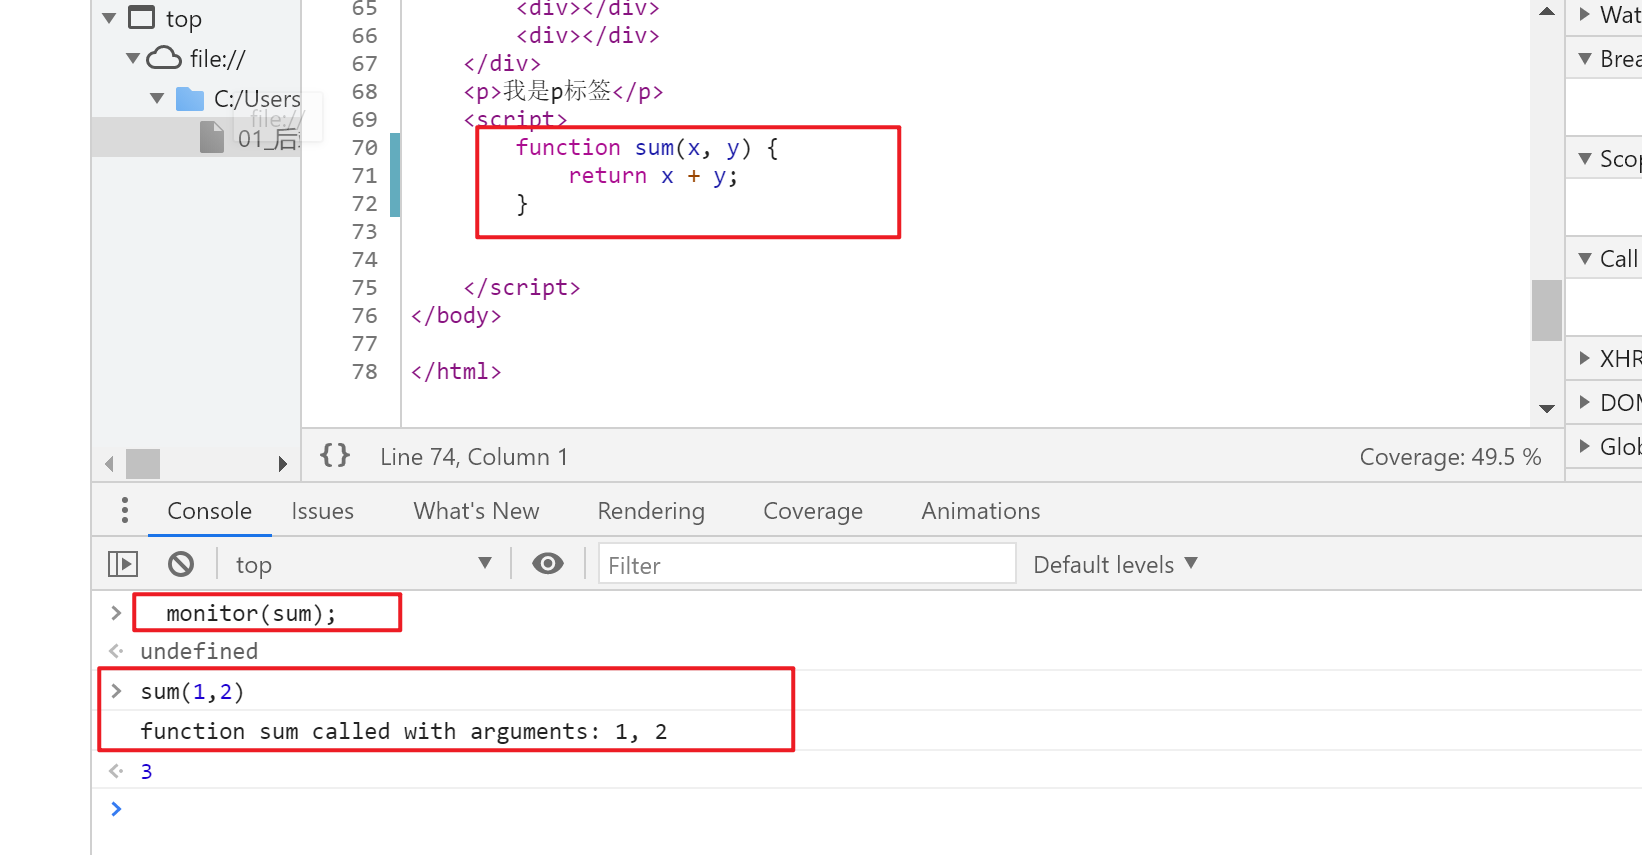The image size is (1642, 855).
Task: Toggle the console sidebar icon
Action: (x=123, y=564)
